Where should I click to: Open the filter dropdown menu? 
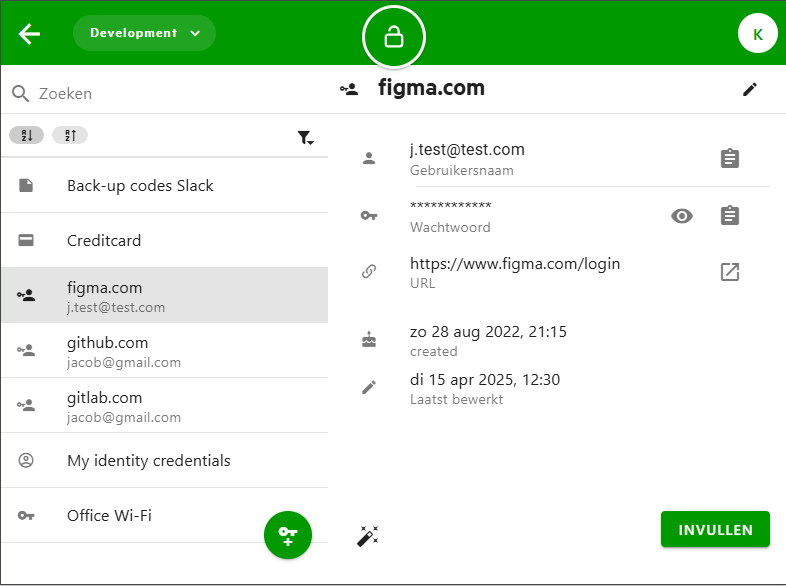(305, 138)
